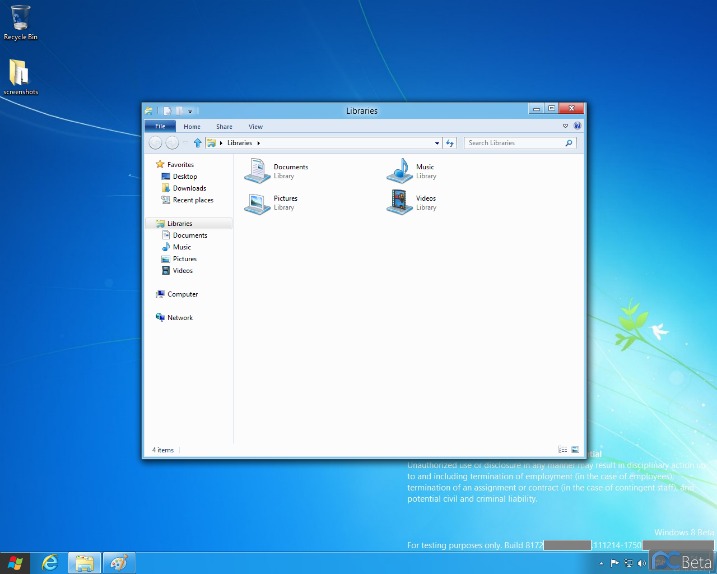Launch Internet Explorer from the taskbar
Image resolution: width=717 pixels, height=574 pixels.
tap(50, 563)
